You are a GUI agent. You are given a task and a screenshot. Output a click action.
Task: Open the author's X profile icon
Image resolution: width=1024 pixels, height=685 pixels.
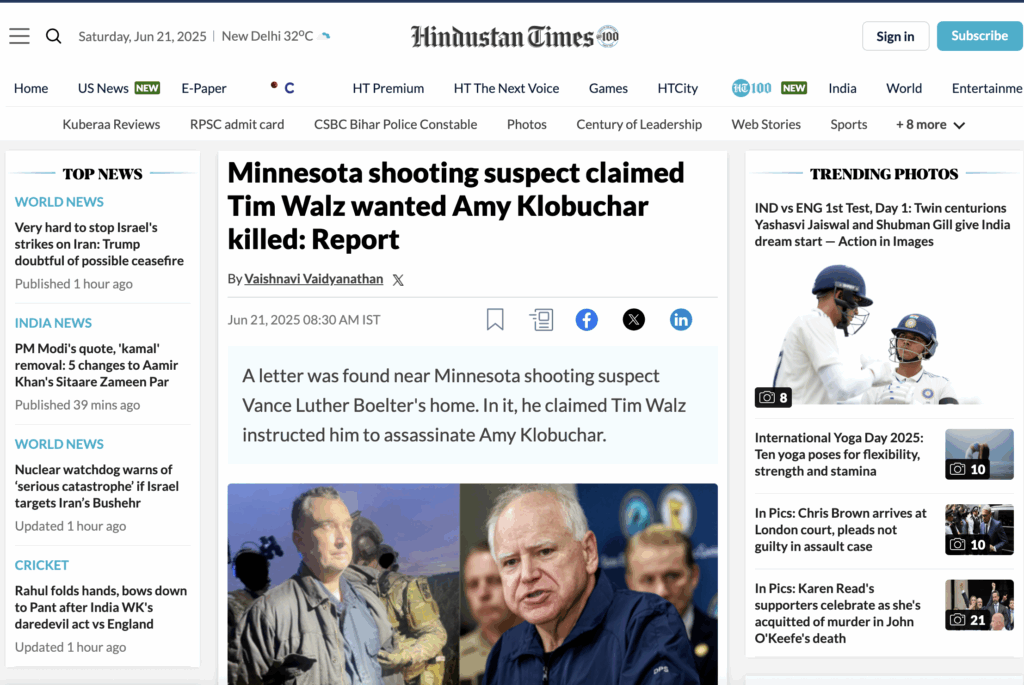(x=398, y=280)
